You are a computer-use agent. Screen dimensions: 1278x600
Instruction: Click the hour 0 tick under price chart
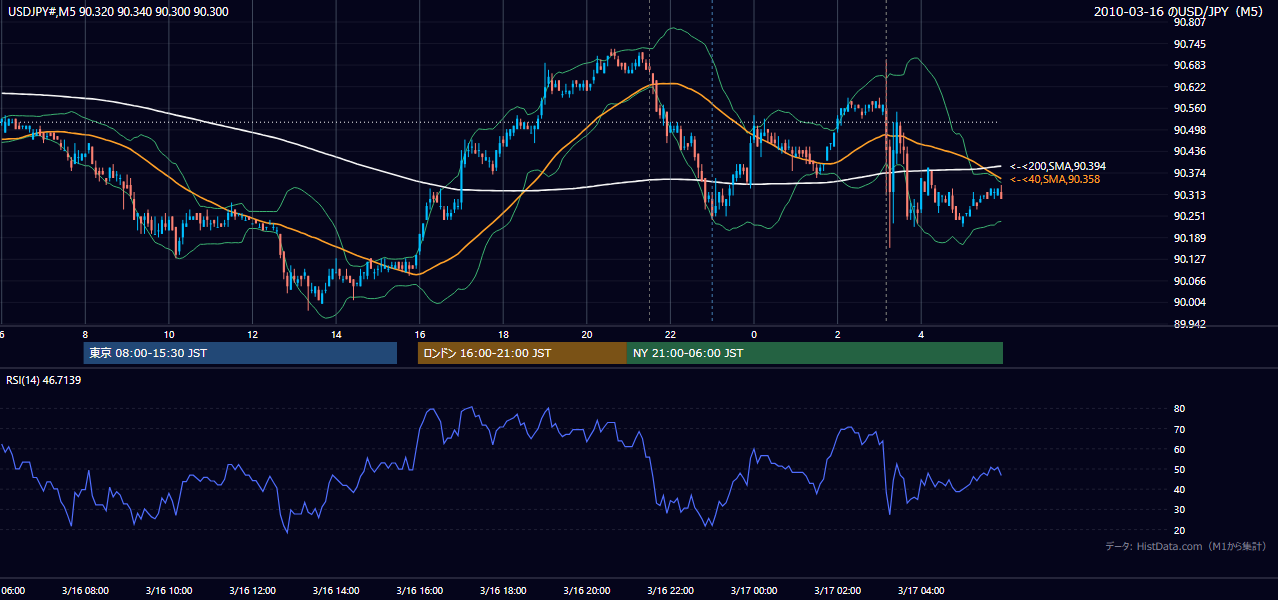coord(754,335)
